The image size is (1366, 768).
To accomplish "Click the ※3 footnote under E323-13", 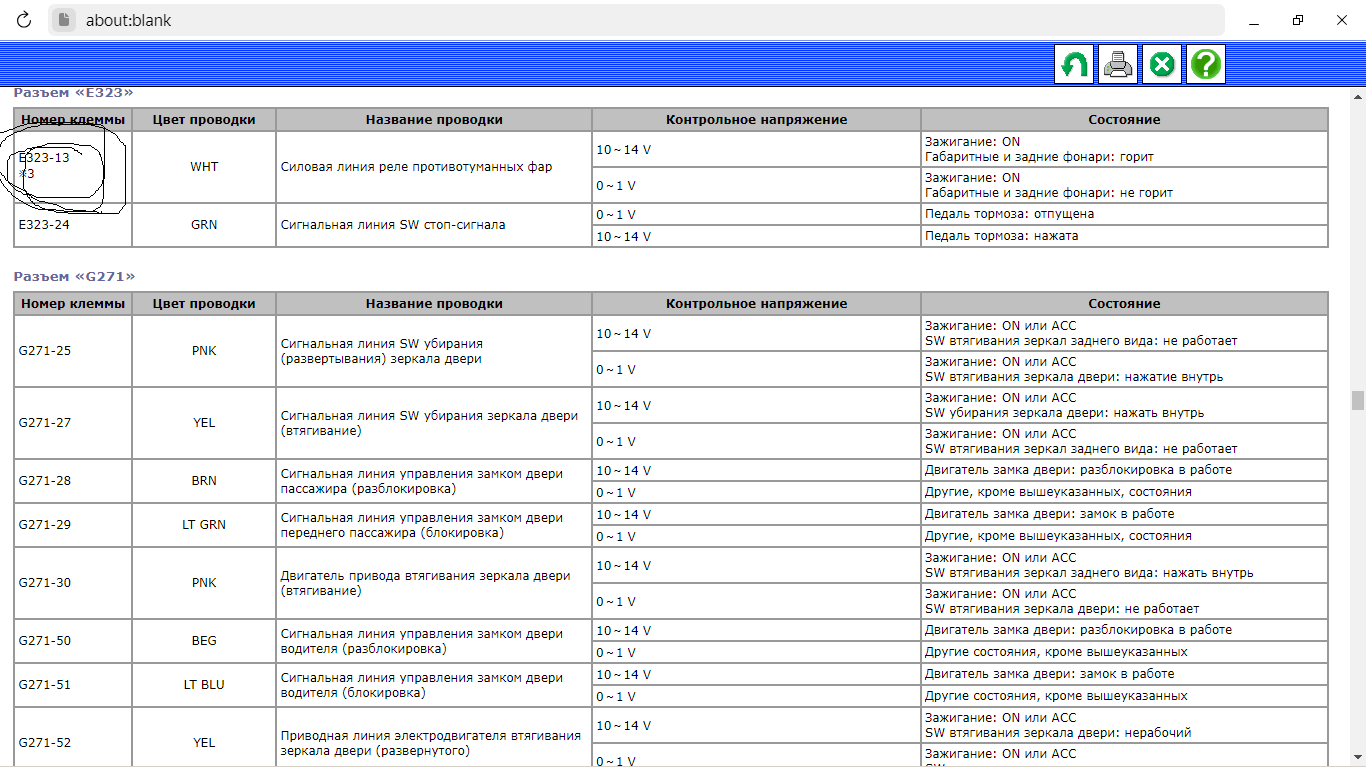I will (27, 174).
